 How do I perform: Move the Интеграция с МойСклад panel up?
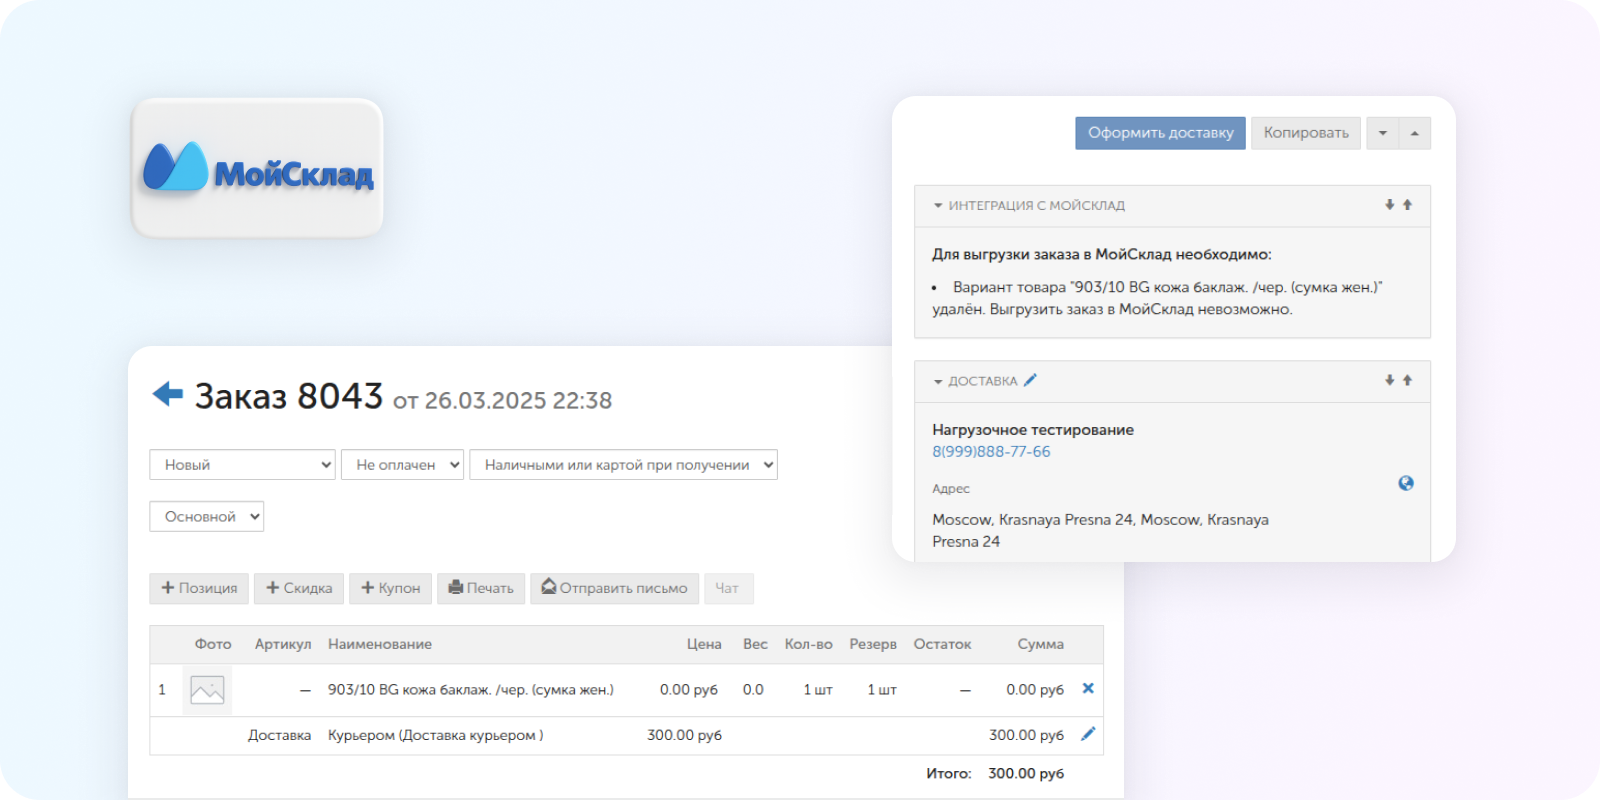(x=1407, y=205)
